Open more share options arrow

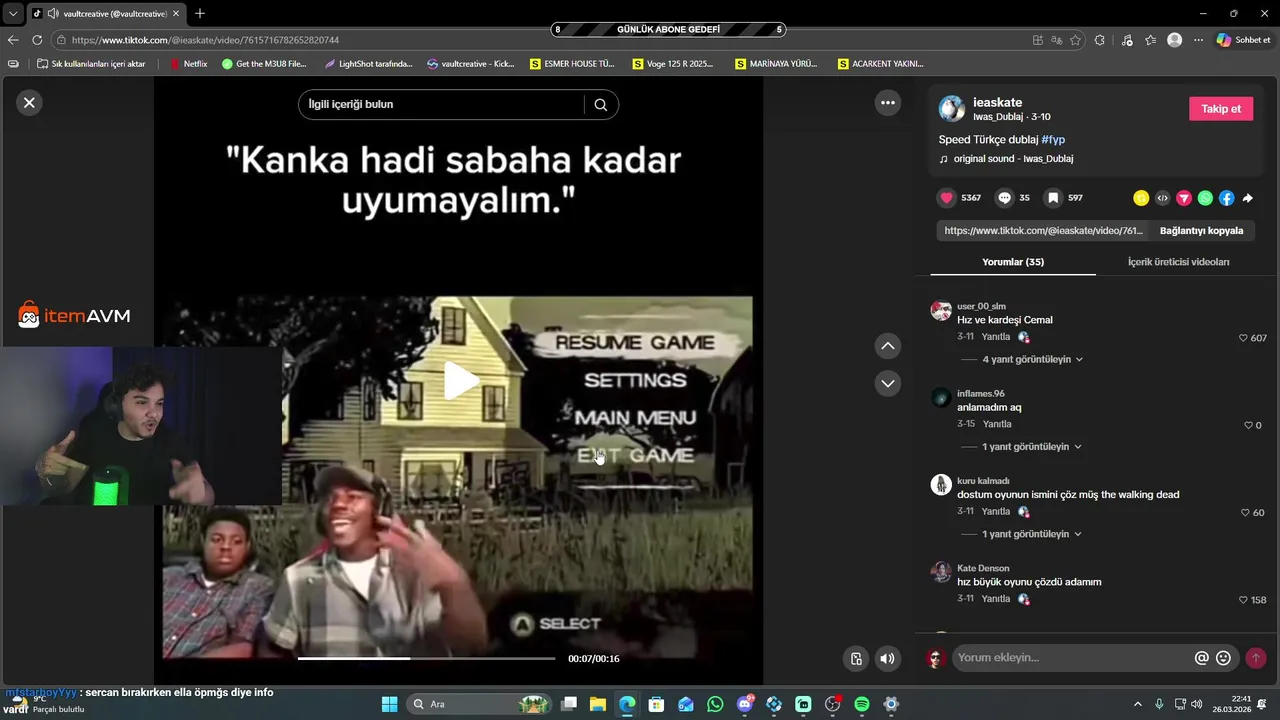(1247, 198)
